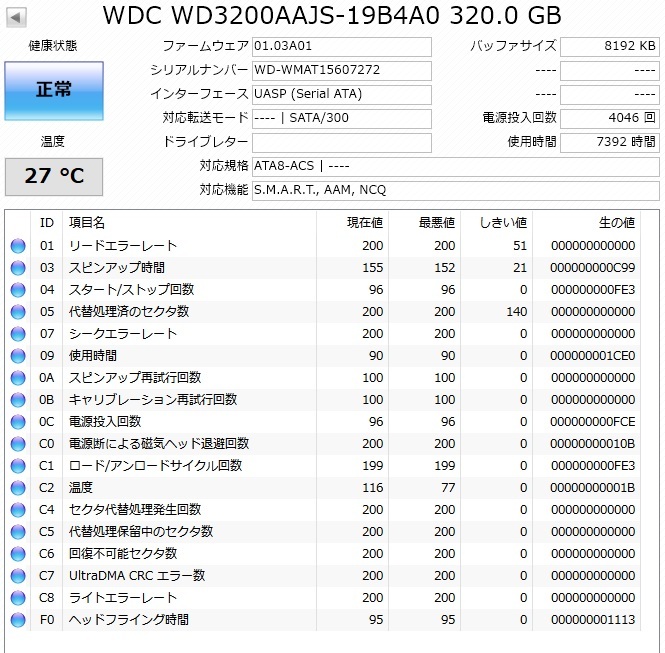
Task: Click the threshold value 140
Action: pos(517,312)
